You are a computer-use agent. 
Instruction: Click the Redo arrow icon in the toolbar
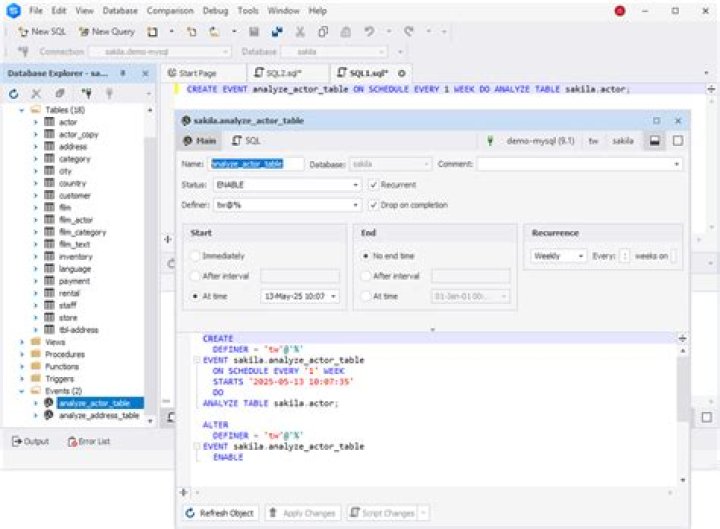(409, 31)
